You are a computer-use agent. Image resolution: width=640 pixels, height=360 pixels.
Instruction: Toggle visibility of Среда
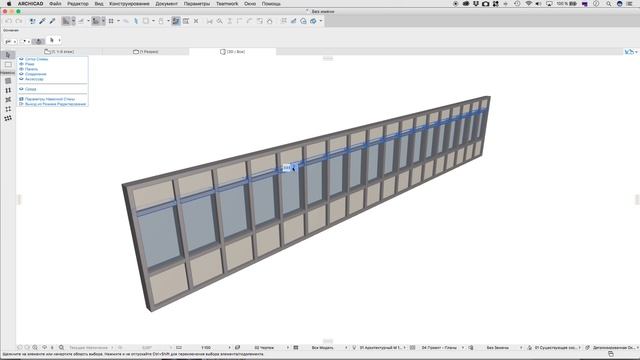(x=21, y=89)
